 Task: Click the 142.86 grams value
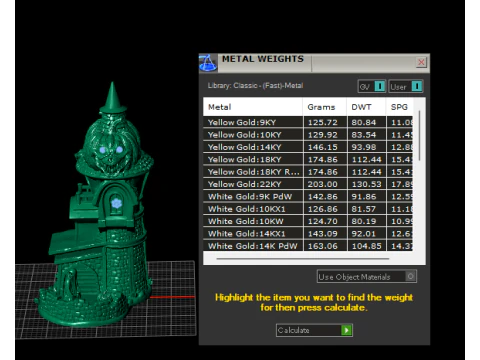click(323, 196)
